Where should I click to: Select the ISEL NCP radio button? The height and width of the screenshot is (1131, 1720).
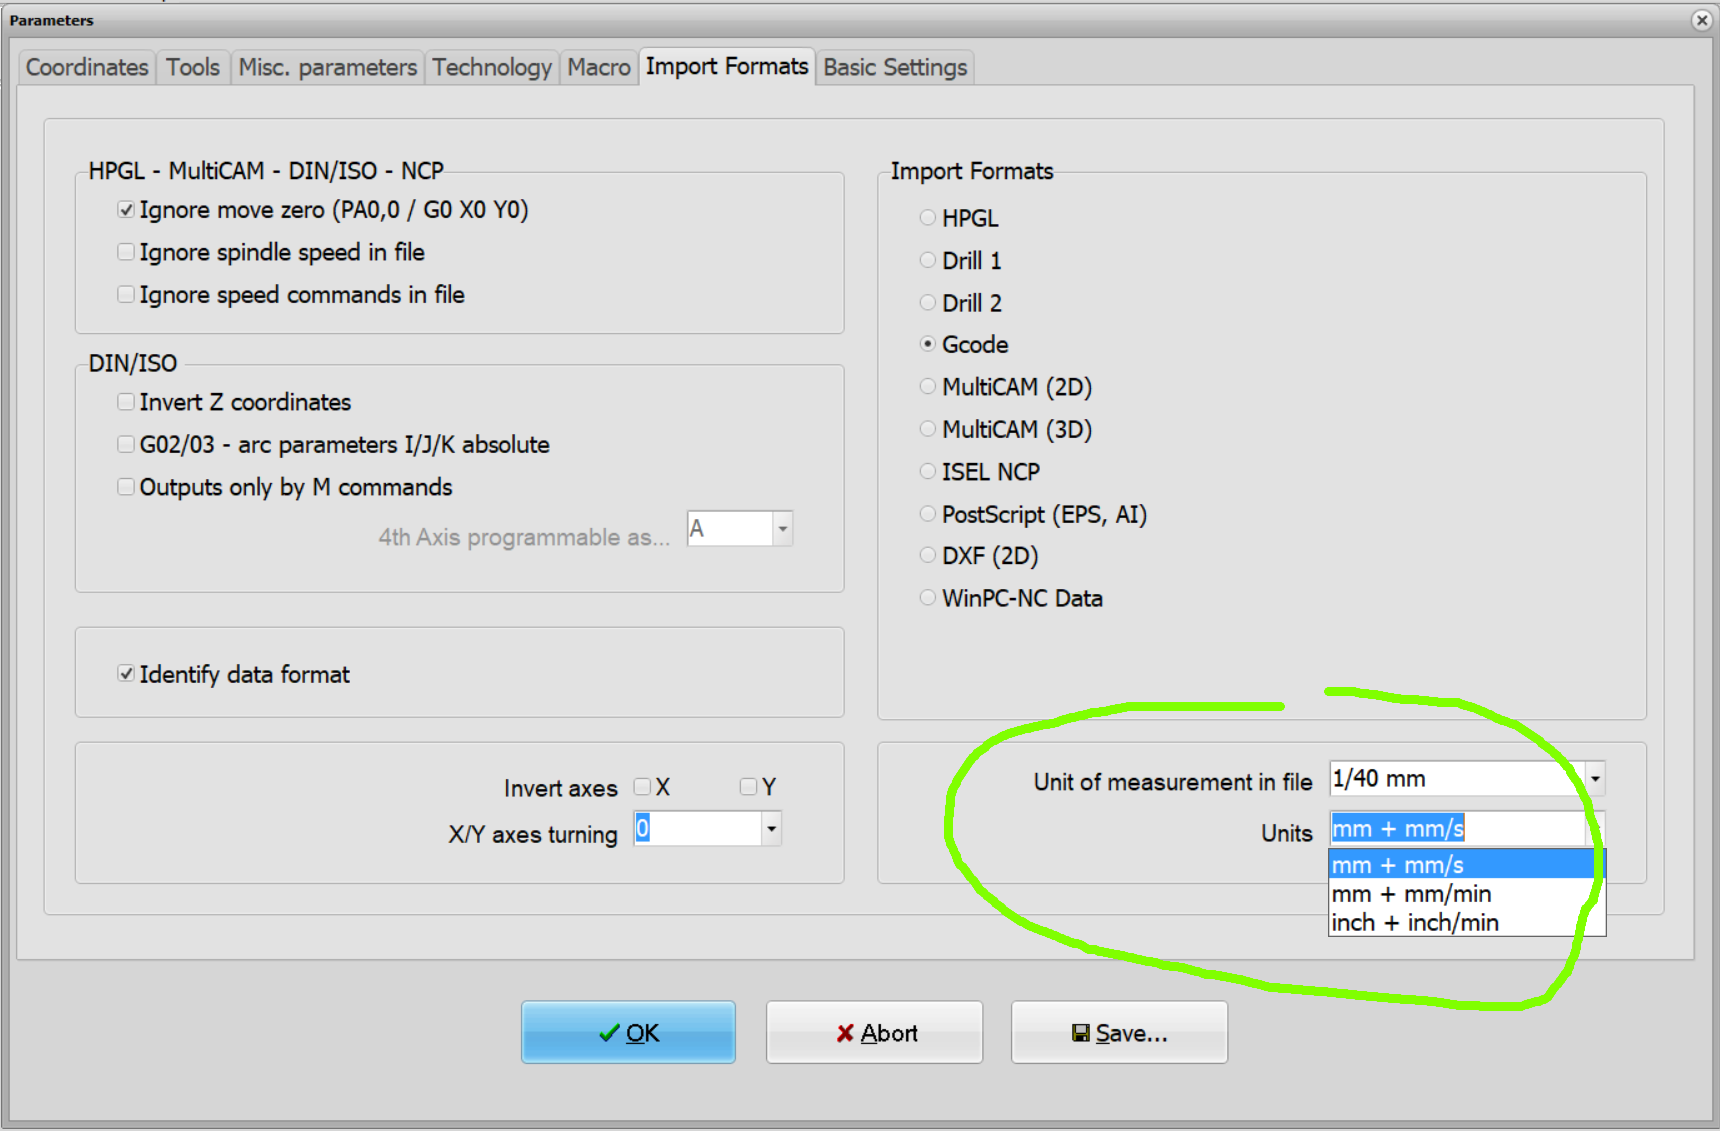[x=928, y=471]
